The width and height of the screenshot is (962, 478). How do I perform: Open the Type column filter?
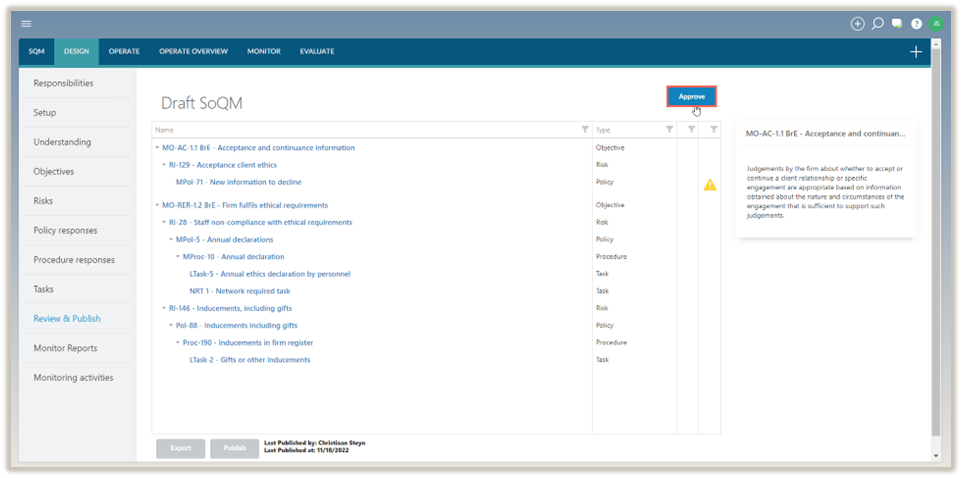[x=669, y=130]
